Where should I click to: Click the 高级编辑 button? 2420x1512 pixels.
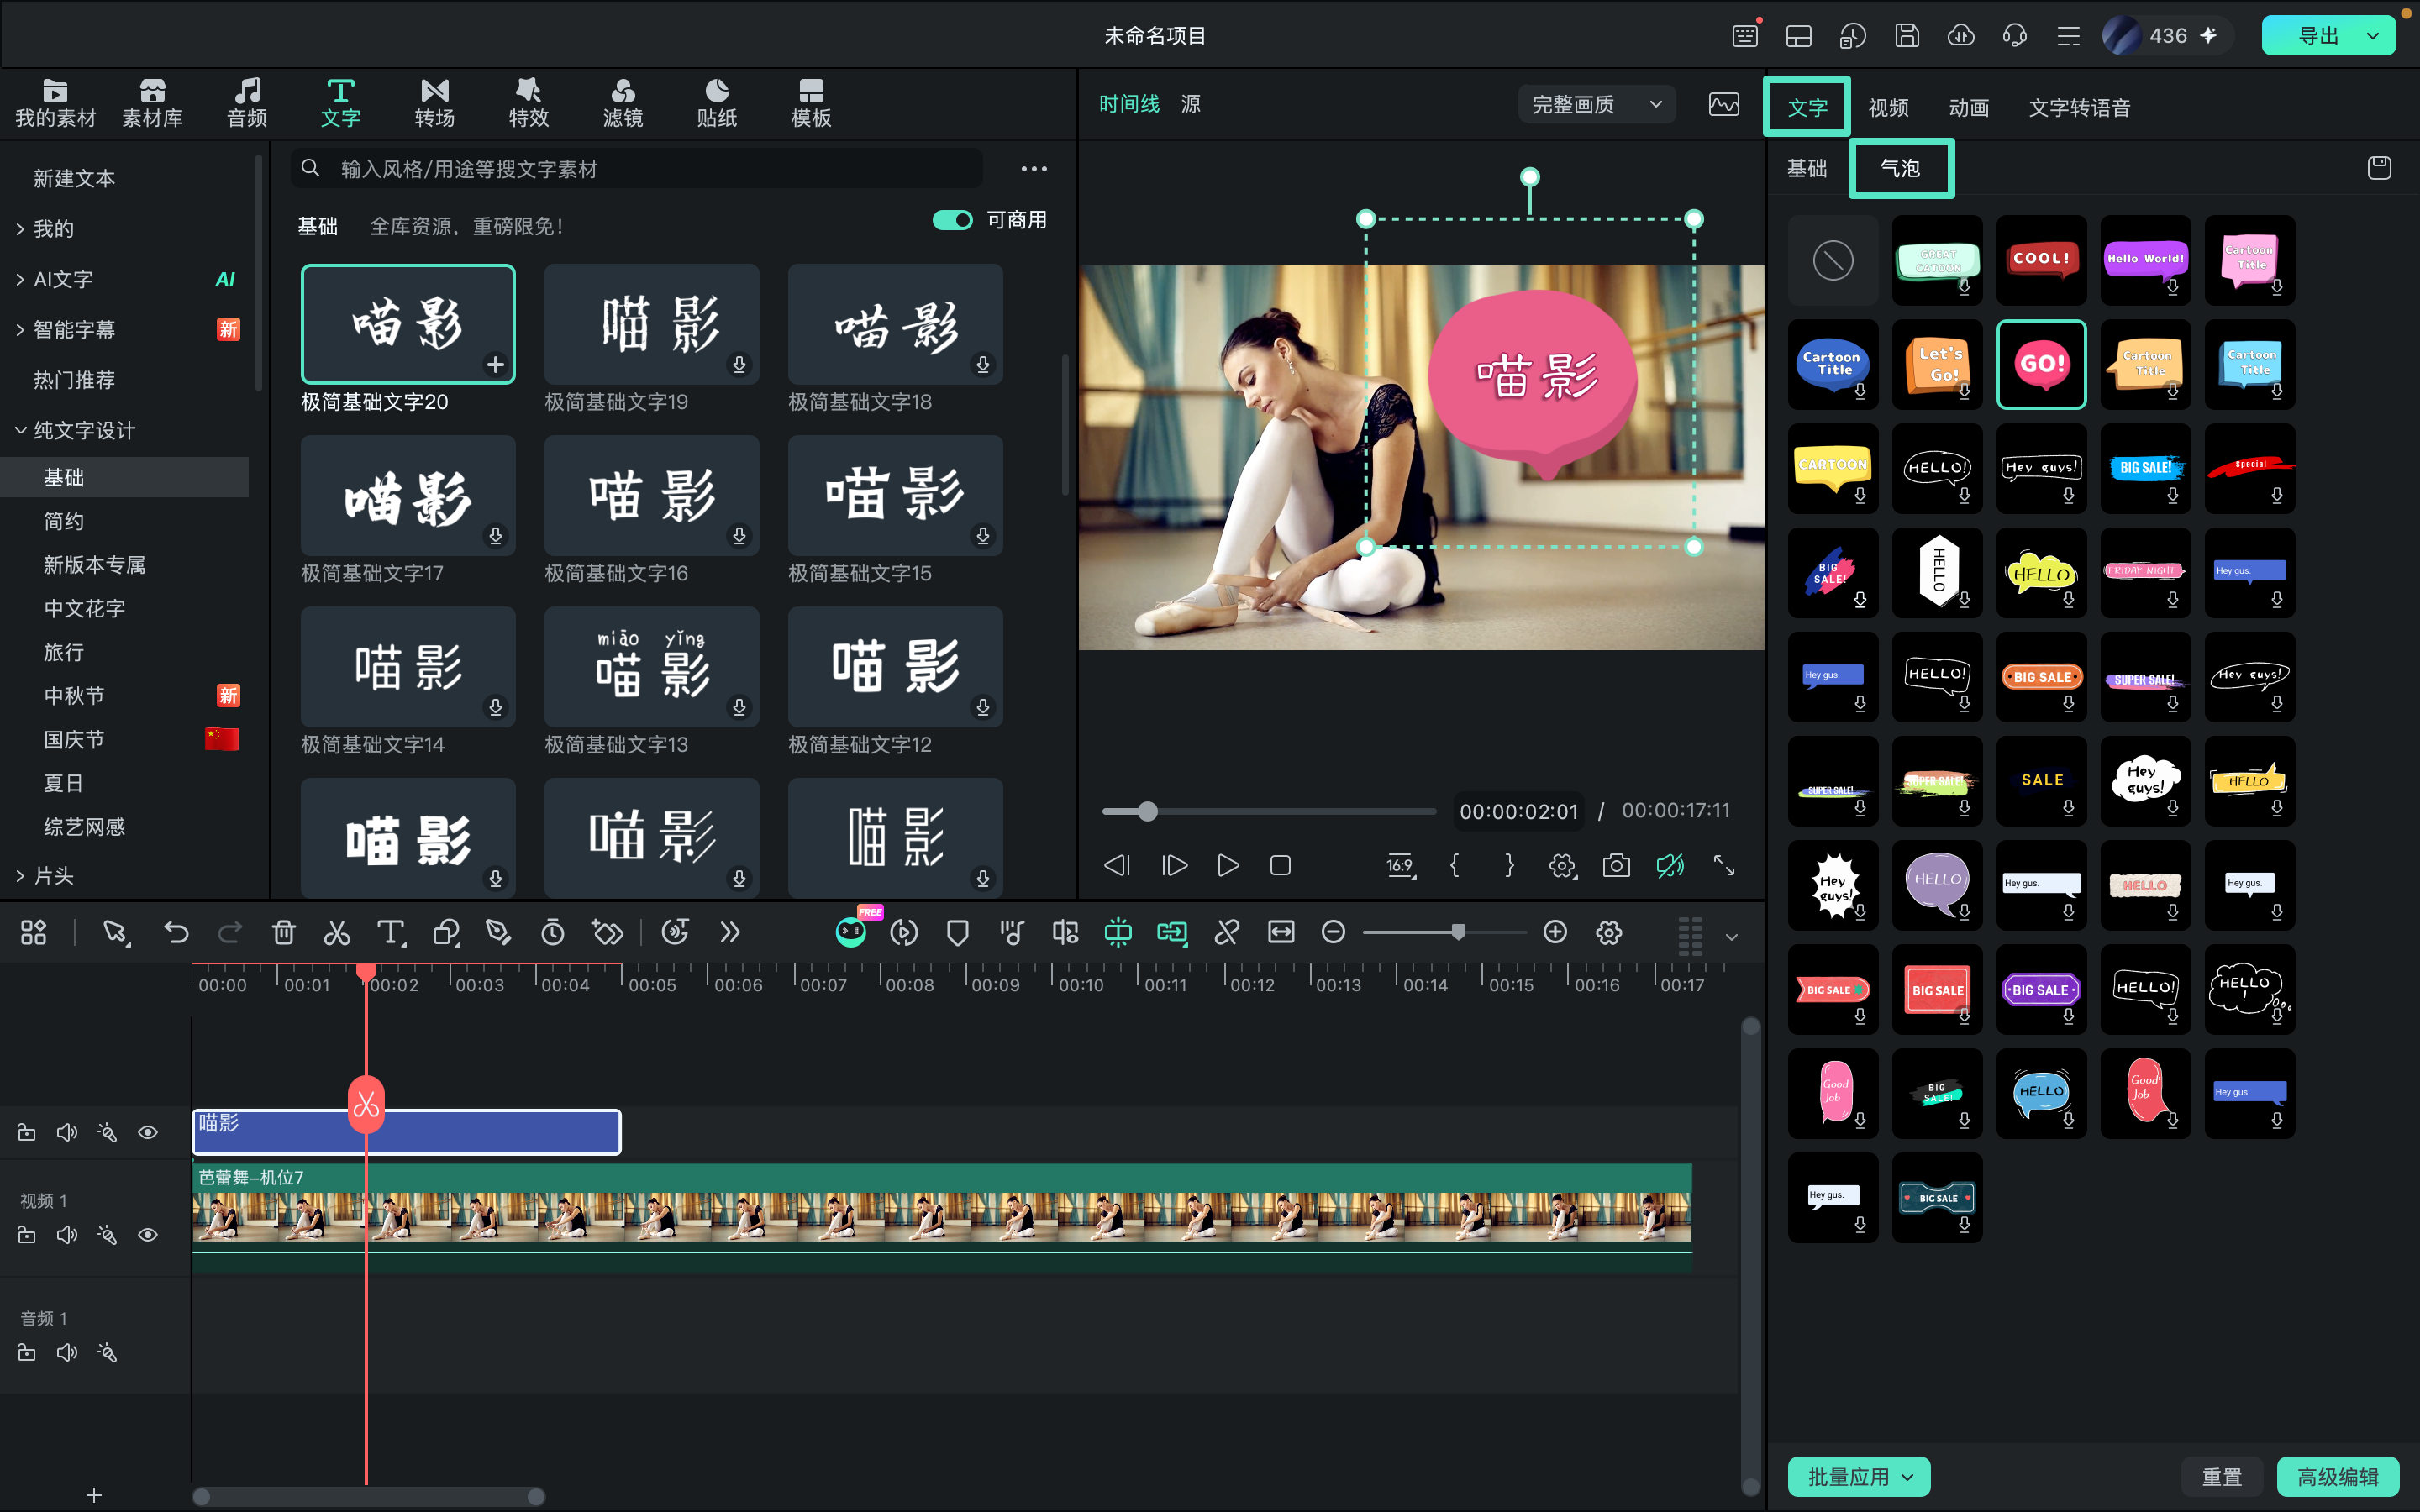tap(2337, 1476)
